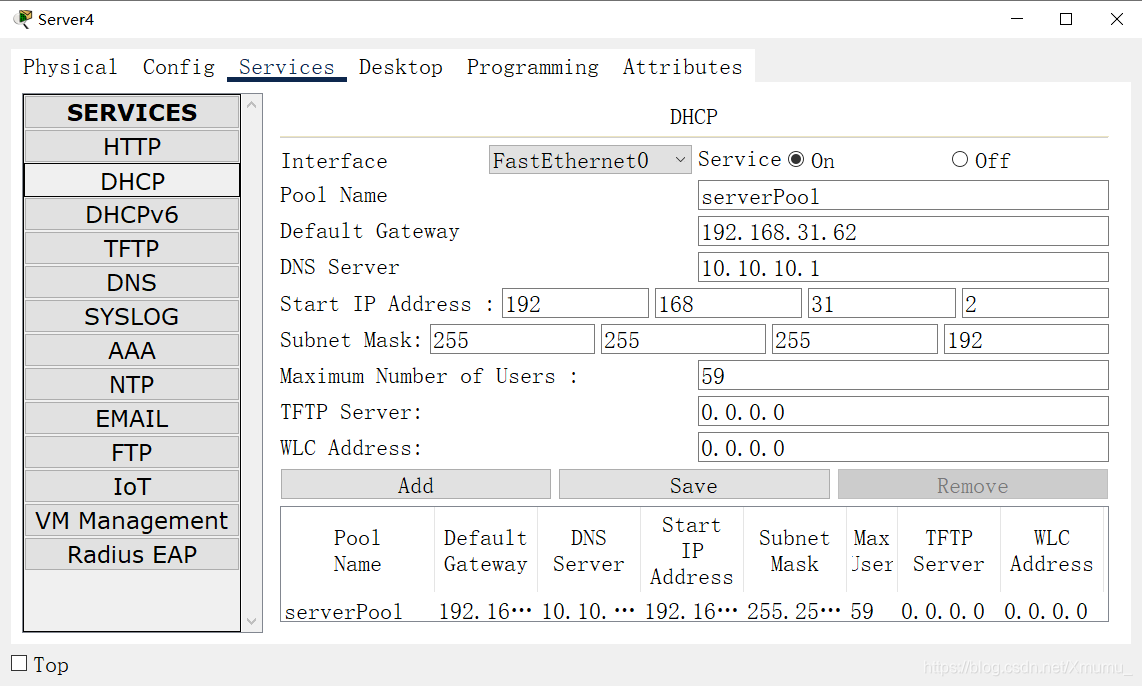Click the services list scroll down arrow
Image resolution: width=1142 pixels, height=686 pixels.
click(x=252, y=621)
